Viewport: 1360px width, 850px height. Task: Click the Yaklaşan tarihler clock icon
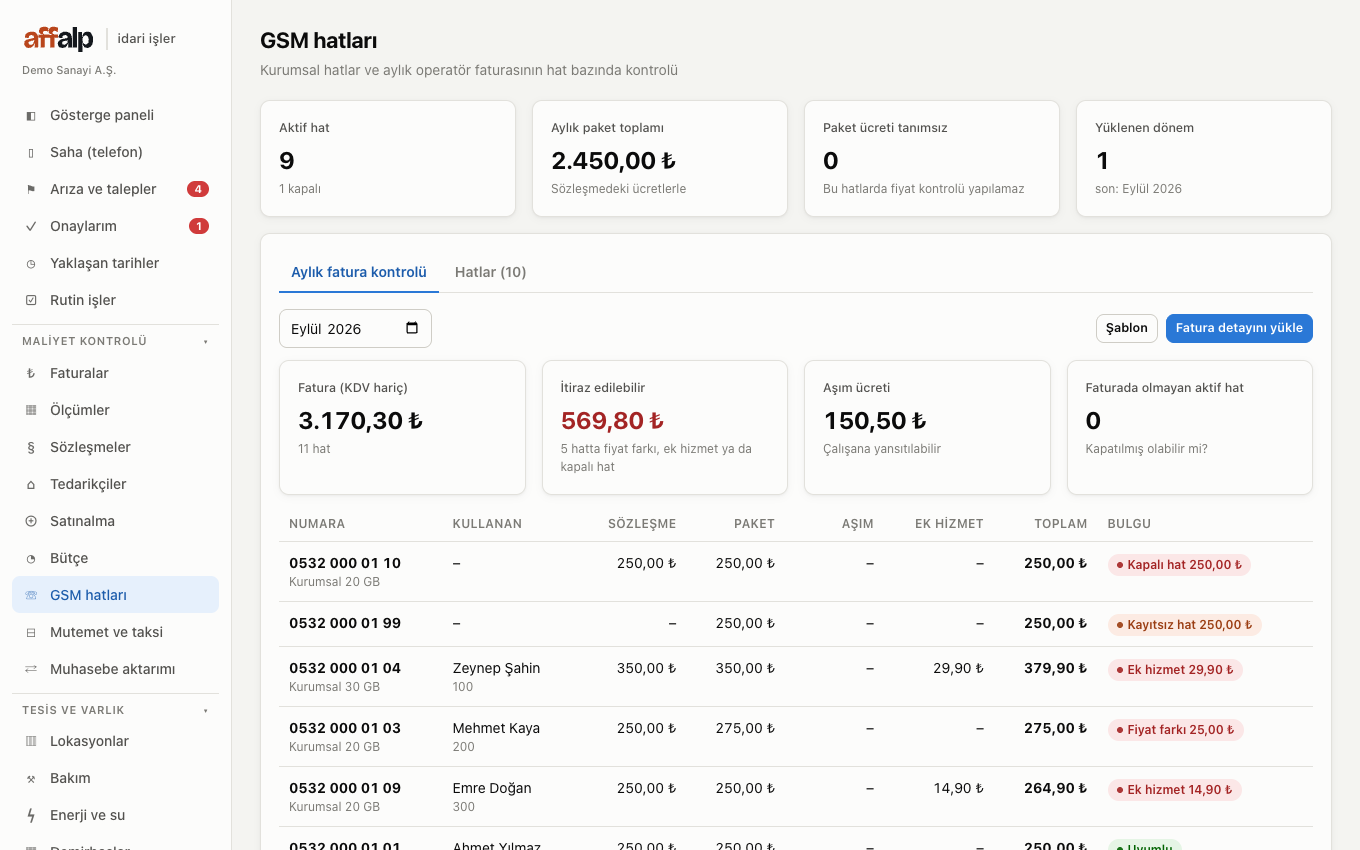31,264
